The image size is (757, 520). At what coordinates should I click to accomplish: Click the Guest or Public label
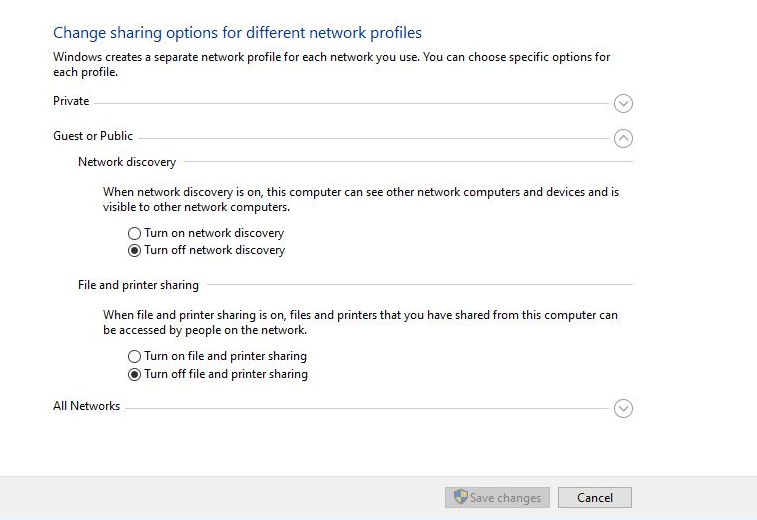tap(93, 136)
